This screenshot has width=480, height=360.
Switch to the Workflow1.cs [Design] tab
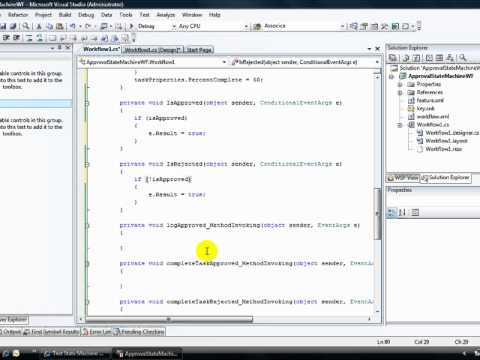[153, 50]
